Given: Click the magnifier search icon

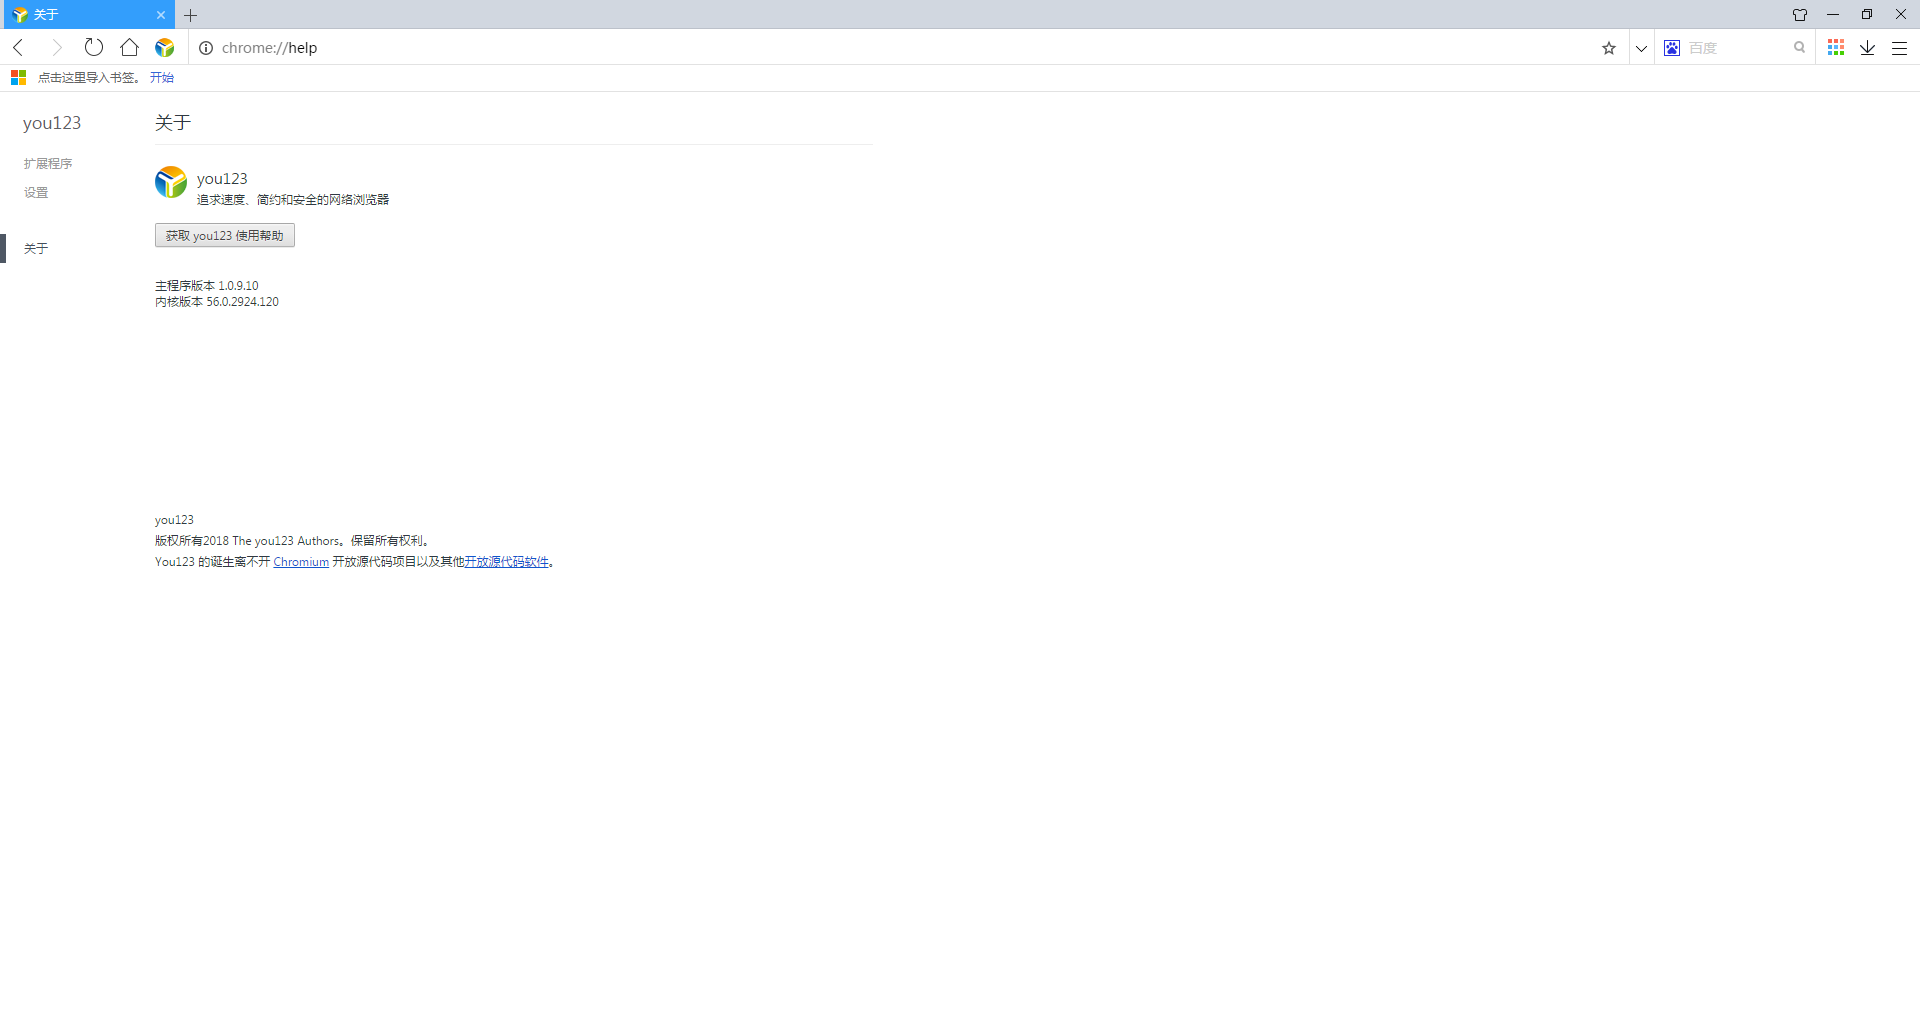Looking at the screenshot, I should 1799,47.
